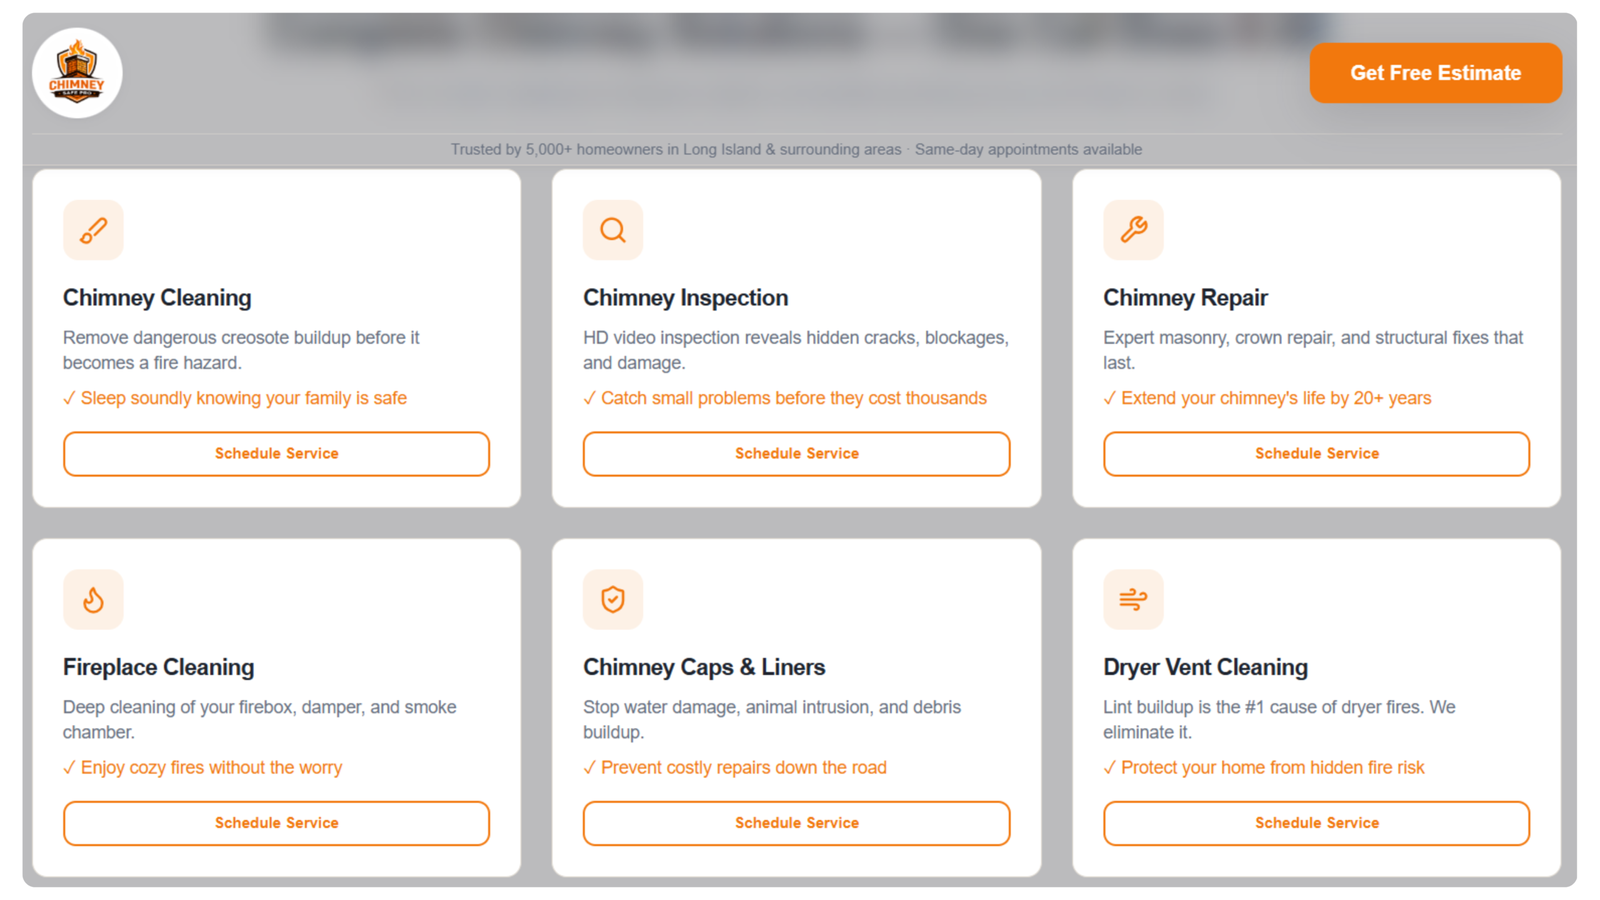Schedule Service for Chimney Cleaning
Viewport: 1600px width, 900px height.
(276, 454)
